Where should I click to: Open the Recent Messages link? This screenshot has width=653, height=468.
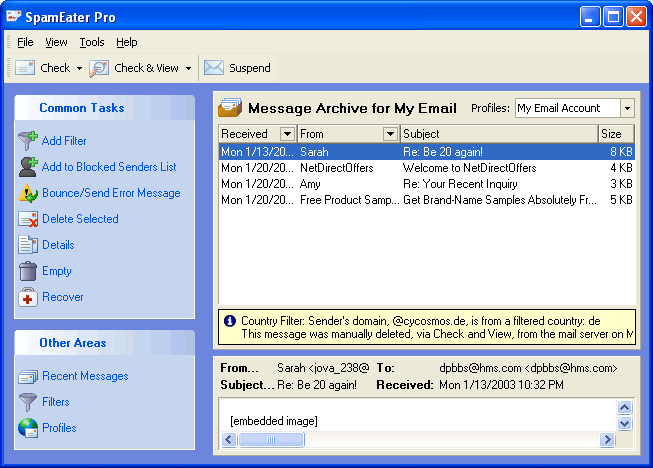(x=85, y=376)
